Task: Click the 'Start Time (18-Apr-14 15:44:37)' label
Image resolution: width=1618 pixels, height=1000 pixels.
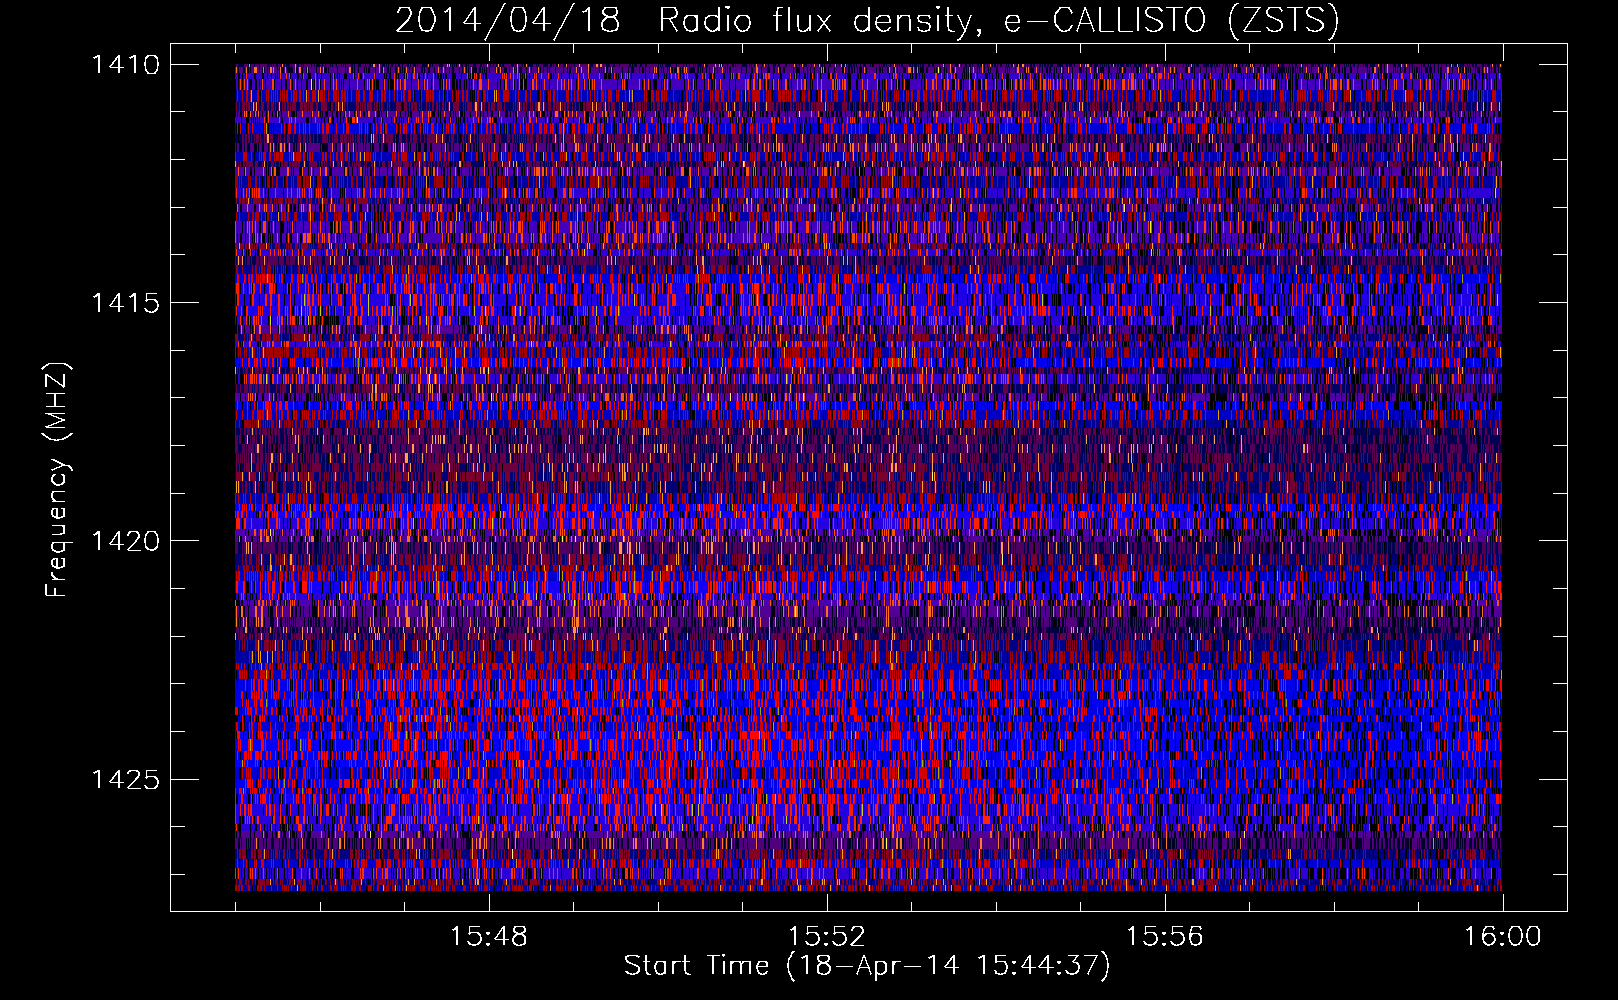Action: (x=867, y=966)
